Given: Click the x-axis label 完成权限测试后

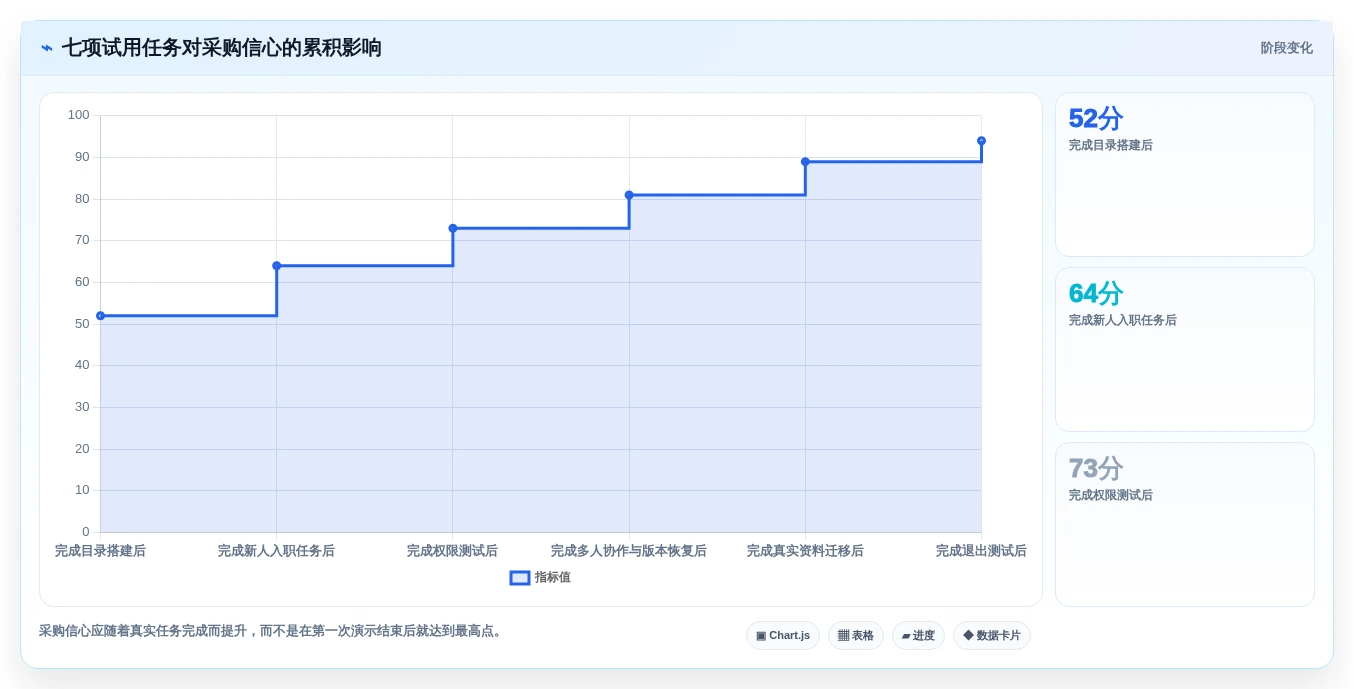Looking at the screenshot, I should tap(452, 551).
